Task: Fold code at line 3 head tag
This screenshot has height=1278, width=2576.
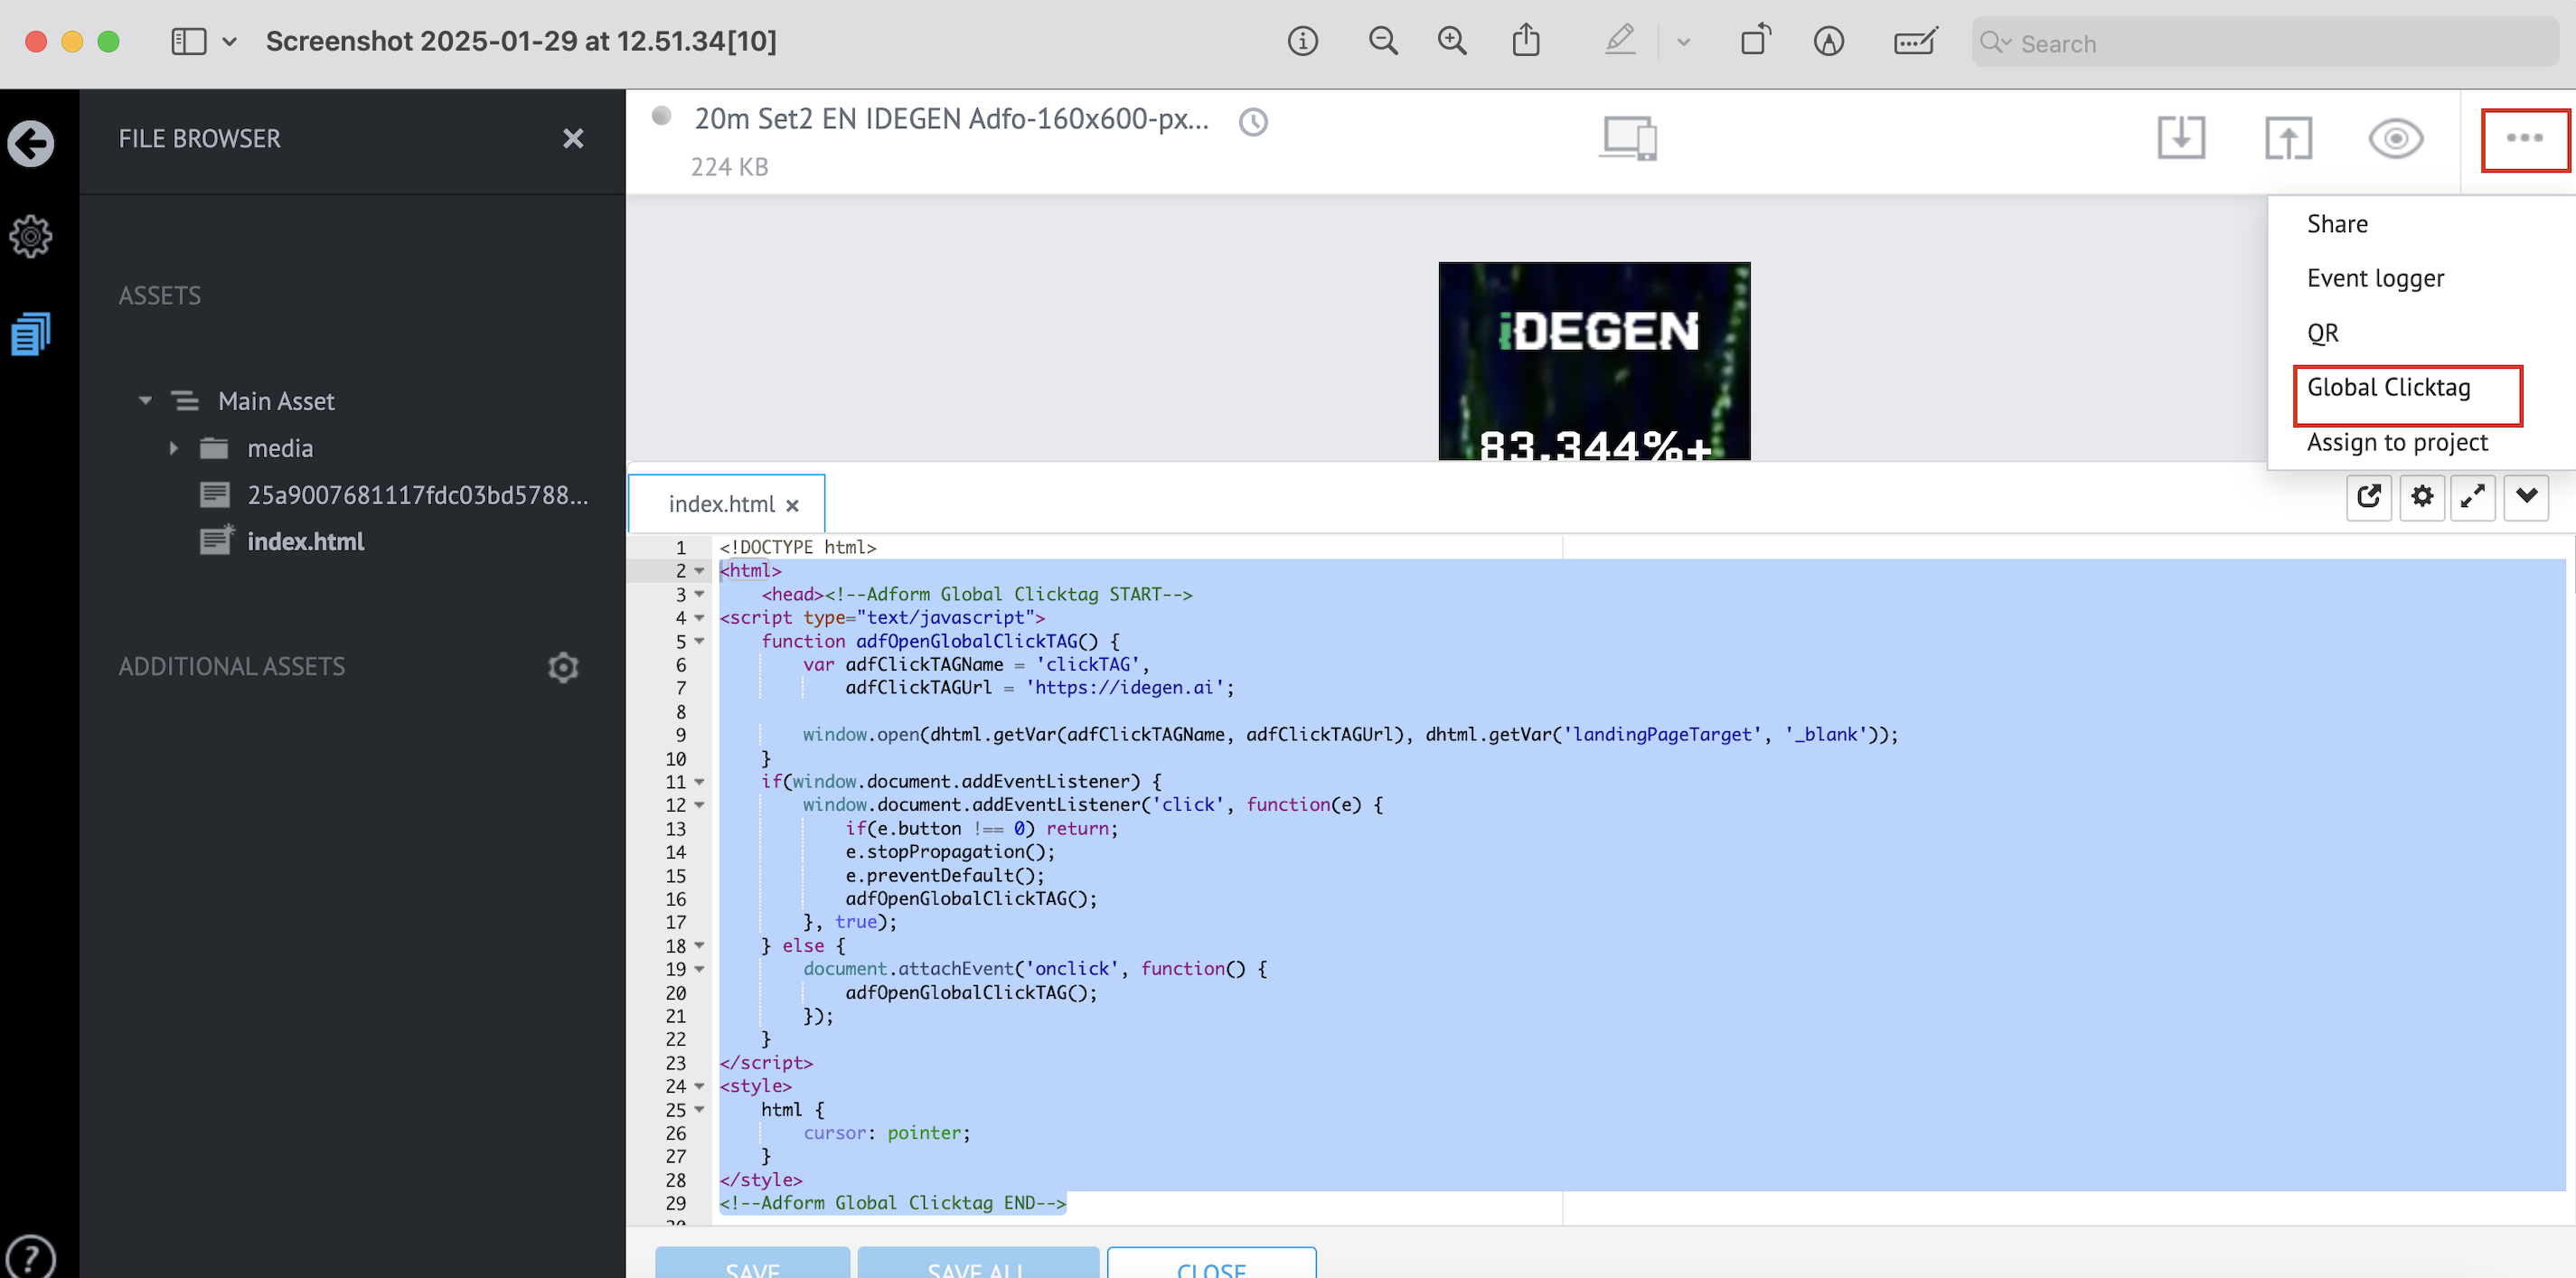Action: 699,594
